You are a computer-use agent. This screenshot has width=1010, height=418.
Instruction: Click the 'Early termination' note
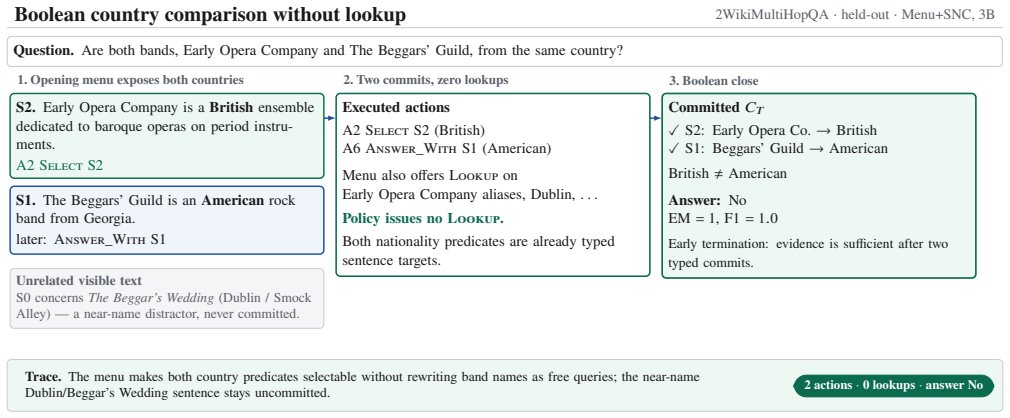[808, 254]
